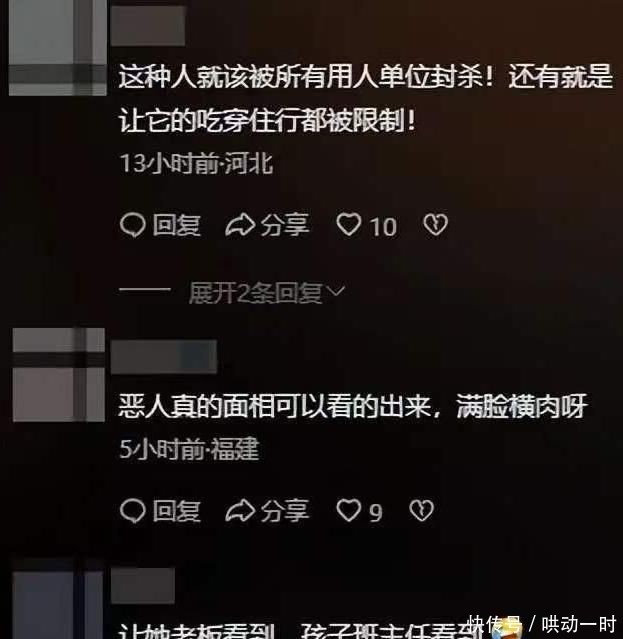
Task: Open second commenter's blurred username
Action: [164, 357]
